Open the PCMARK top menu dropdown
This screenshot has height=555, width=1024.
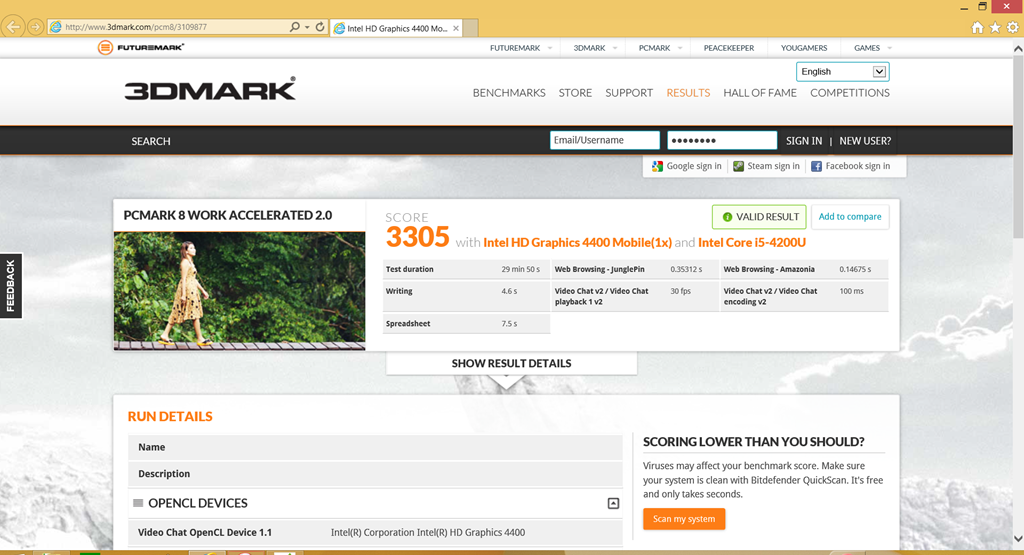(680, 48)
